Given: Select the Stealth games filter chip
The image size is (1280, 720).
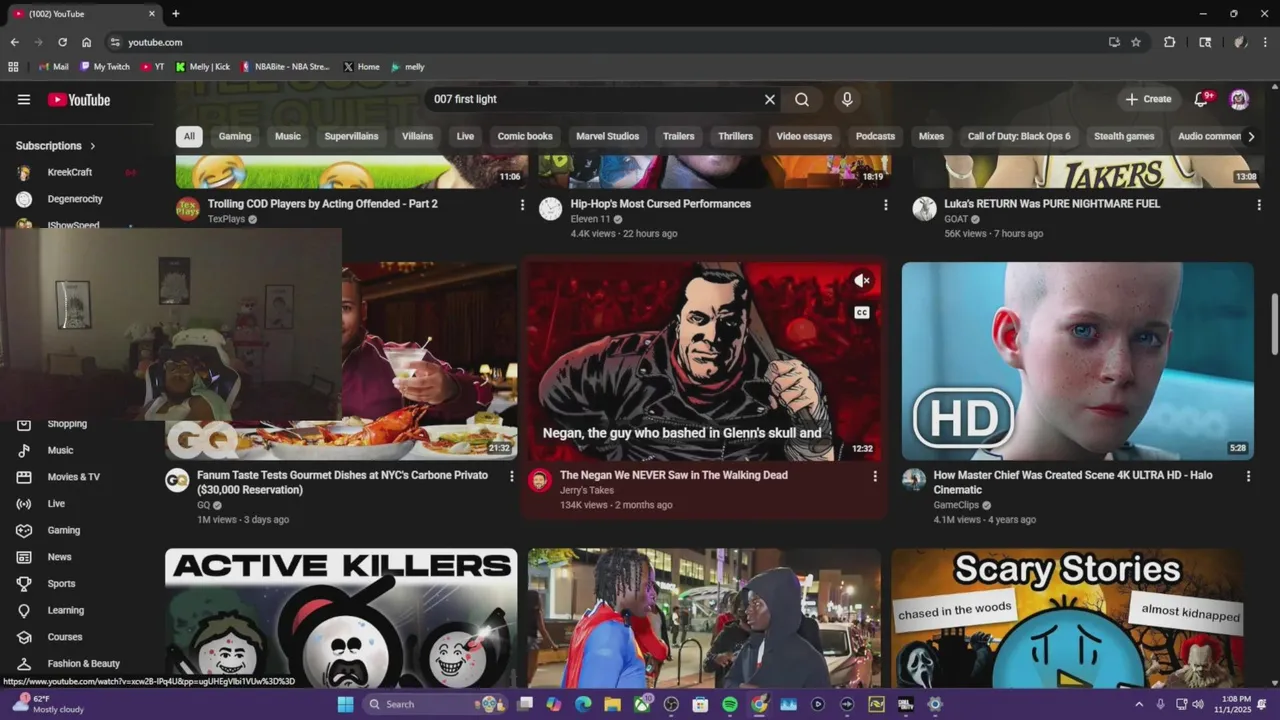Looking at the screenshot, I should coord(1124,136).
